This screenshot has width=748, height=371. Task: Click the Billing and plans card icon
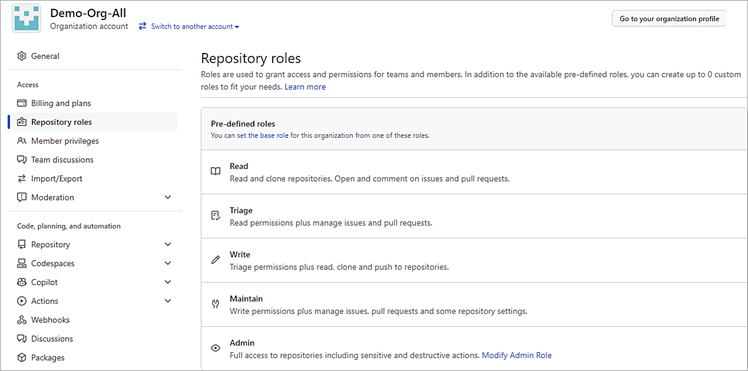pyautogui.click(x=21, y=103)
